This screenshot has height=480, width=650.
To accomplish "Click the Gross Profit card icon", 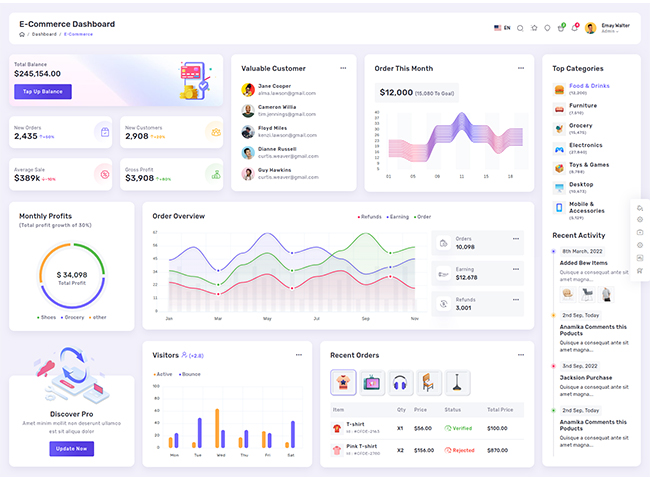I will (x=213, y=173).
